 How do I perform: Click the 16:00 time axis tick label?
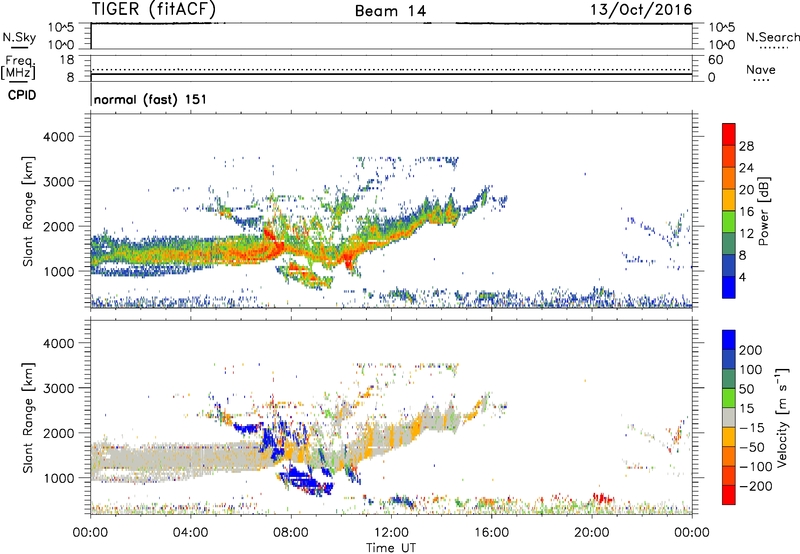(491, 533)
